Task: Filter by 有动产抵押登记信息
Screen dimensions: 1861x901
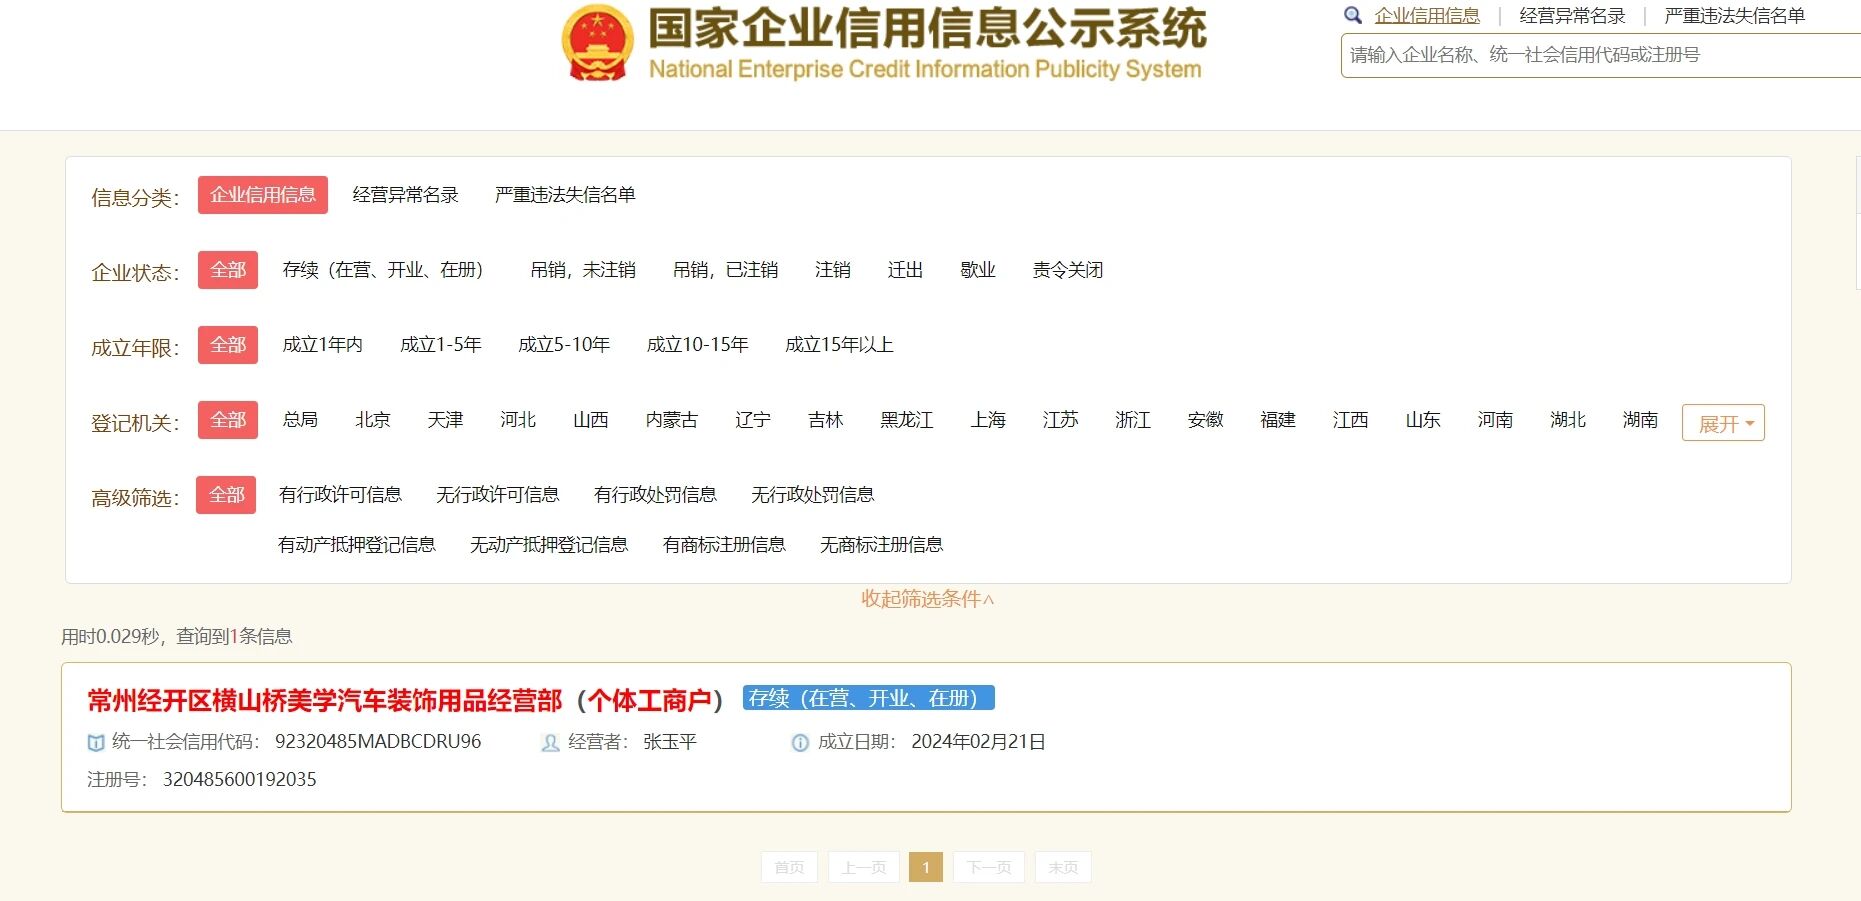Action: coord(357,545)
